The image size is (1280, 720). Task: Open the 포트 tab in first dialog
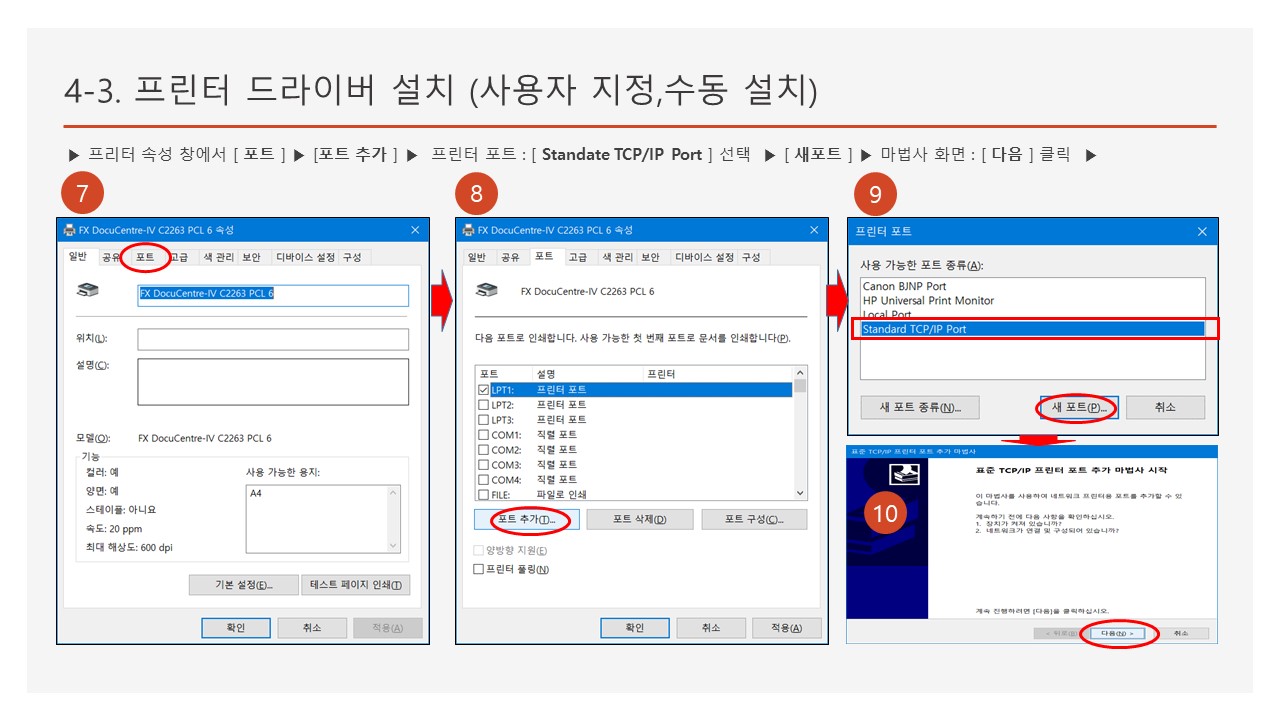click(145, 257)
